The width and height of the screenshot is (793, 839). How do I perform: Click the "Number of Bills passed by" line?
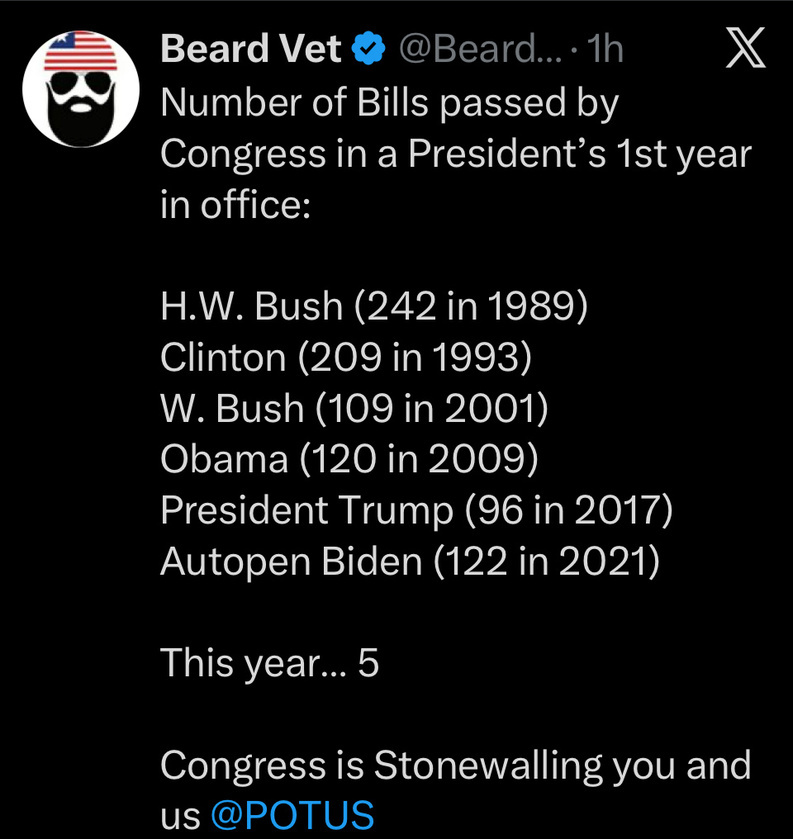tap(389, 102)
